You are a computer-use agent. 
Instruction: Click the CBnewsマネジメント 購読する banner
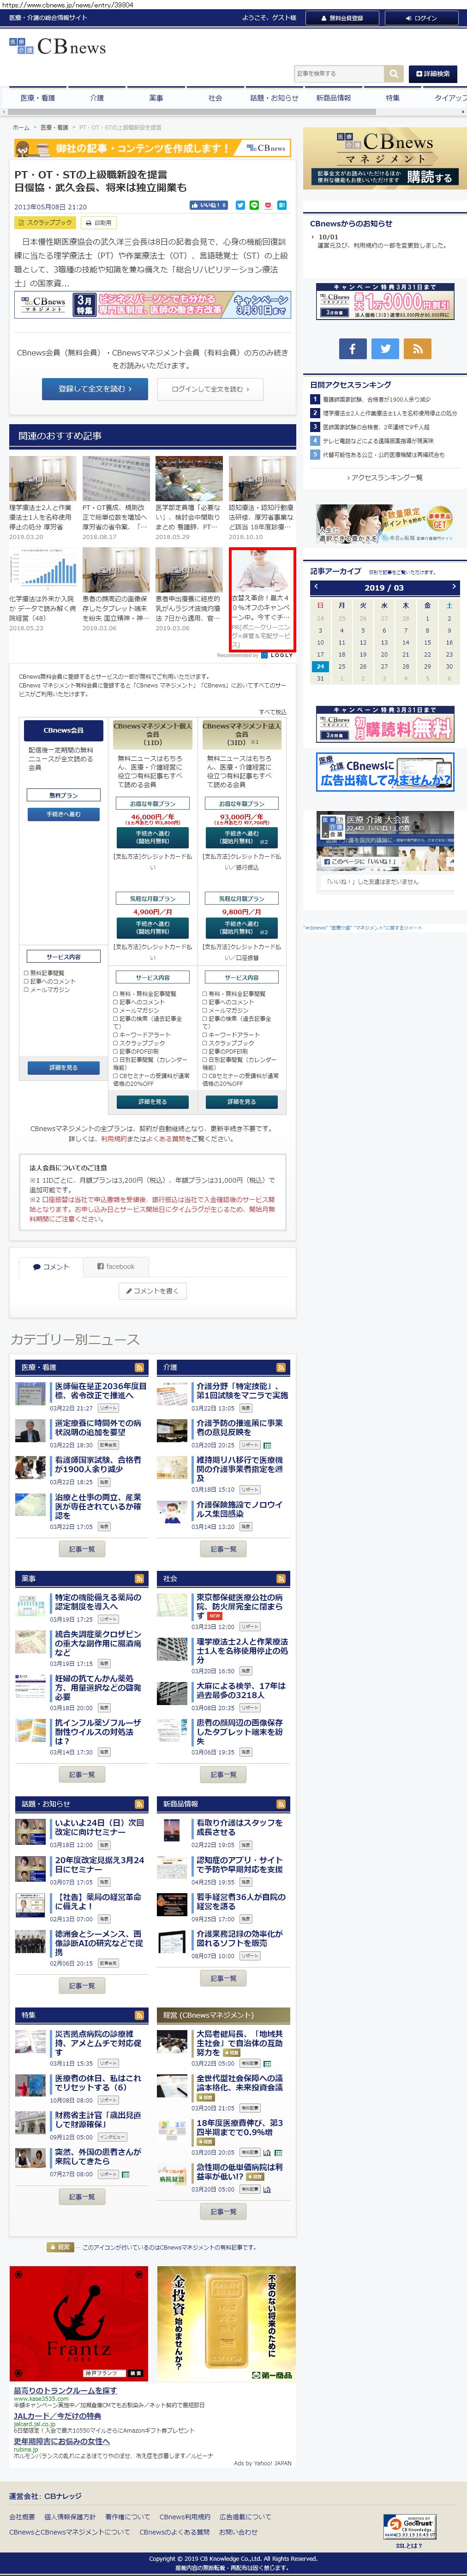385,157
